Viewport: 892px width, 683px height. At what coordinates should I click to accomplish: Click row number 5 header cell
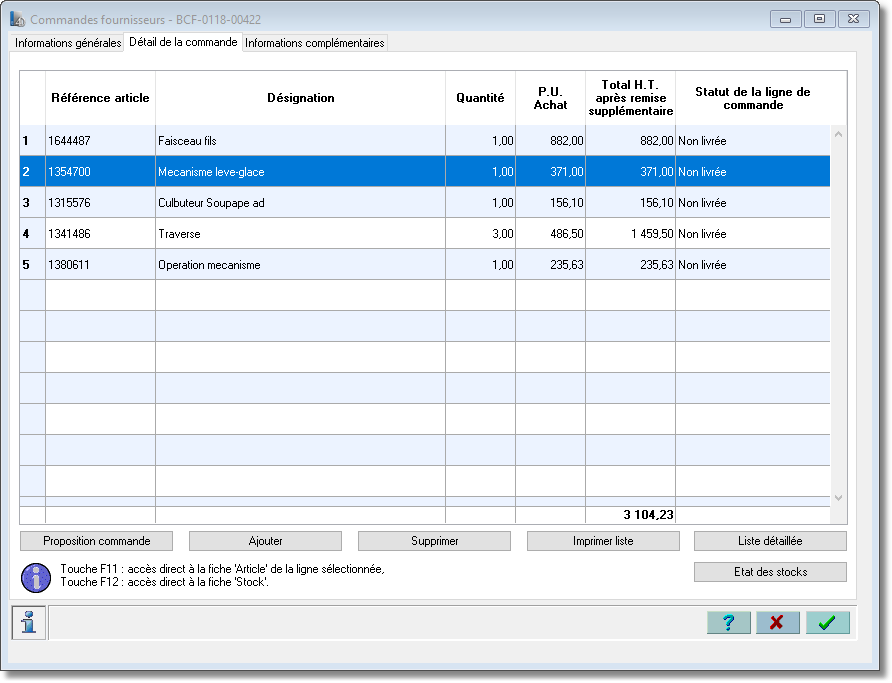click(32, 264)
